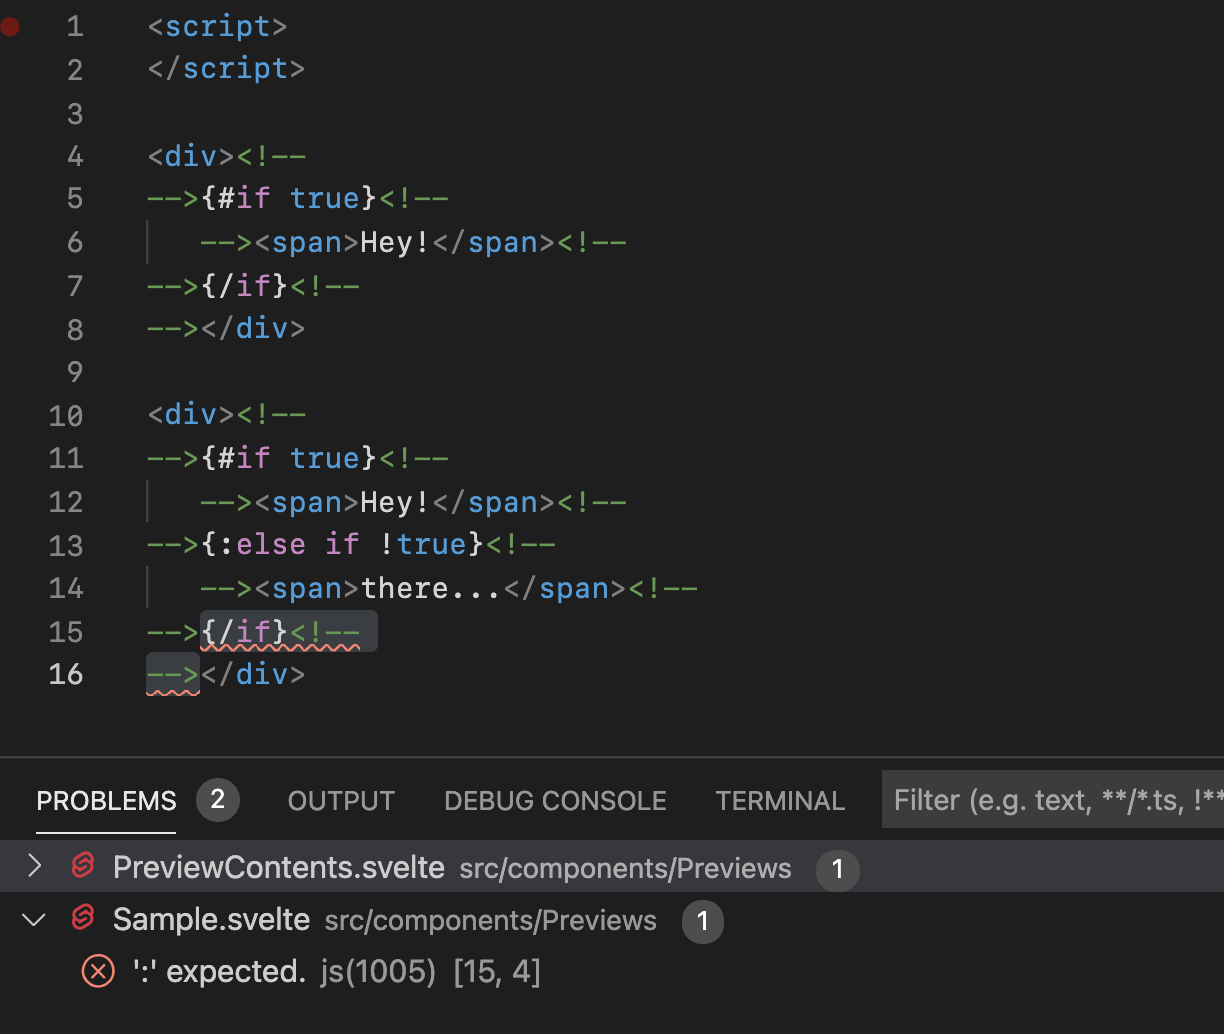Collapse the Sample.svelte problems entry
Image resolution: width=1224 pixels, height=1034 pixels.
(33, 920)
